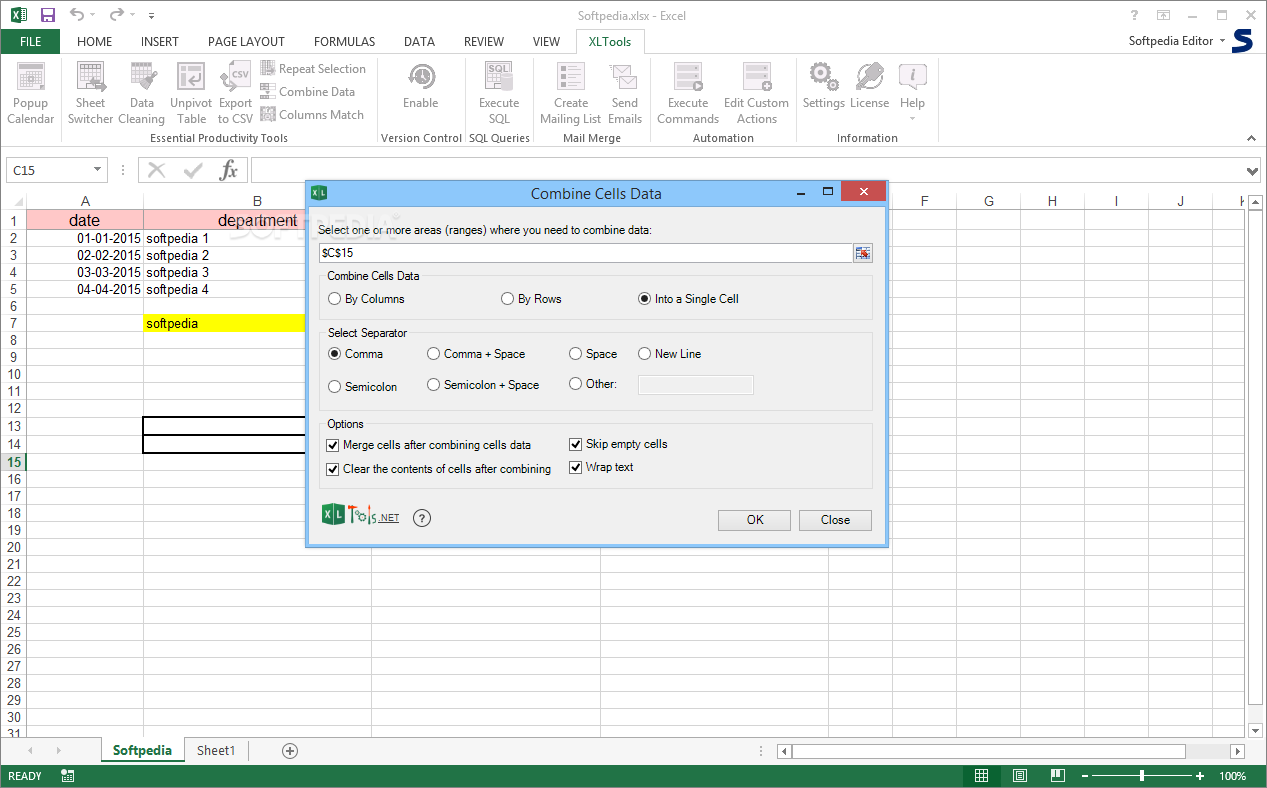Visit the XLTools.NET logo link

[360, 516]
